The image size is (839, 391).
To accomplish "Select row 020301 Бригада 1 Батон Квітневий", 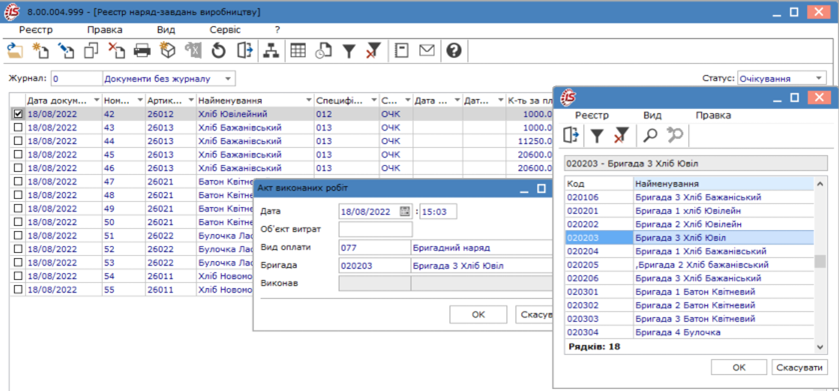I will (690, 292).
